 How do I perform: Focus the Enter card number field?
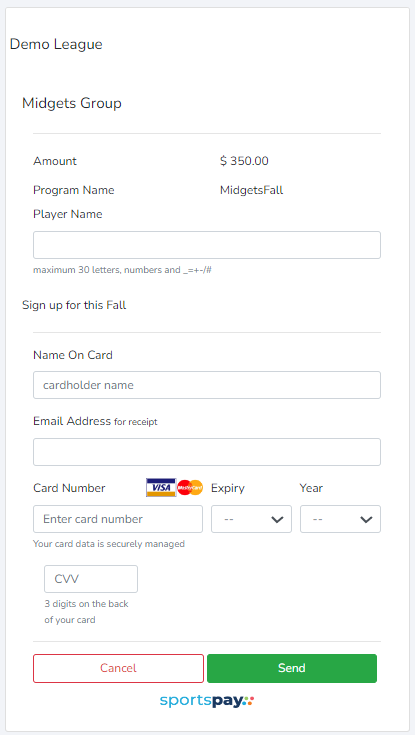[x=118, y=519]
